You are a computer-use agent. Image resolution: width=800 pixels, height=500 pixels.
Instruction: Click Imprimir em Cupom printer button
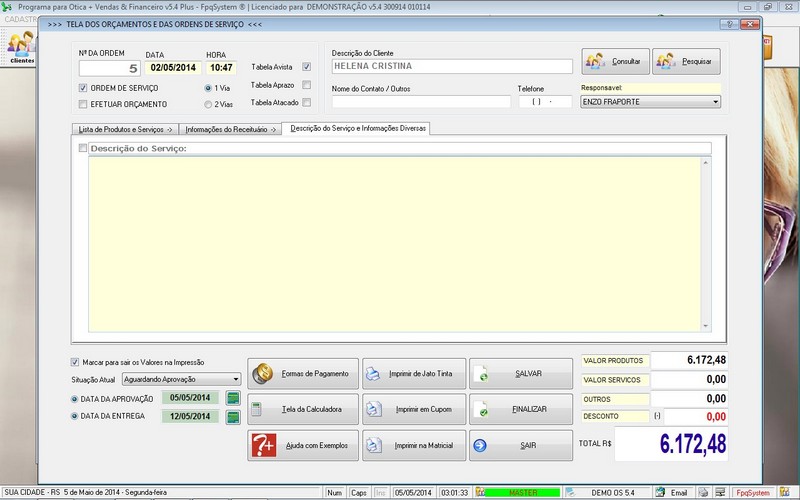413,410
